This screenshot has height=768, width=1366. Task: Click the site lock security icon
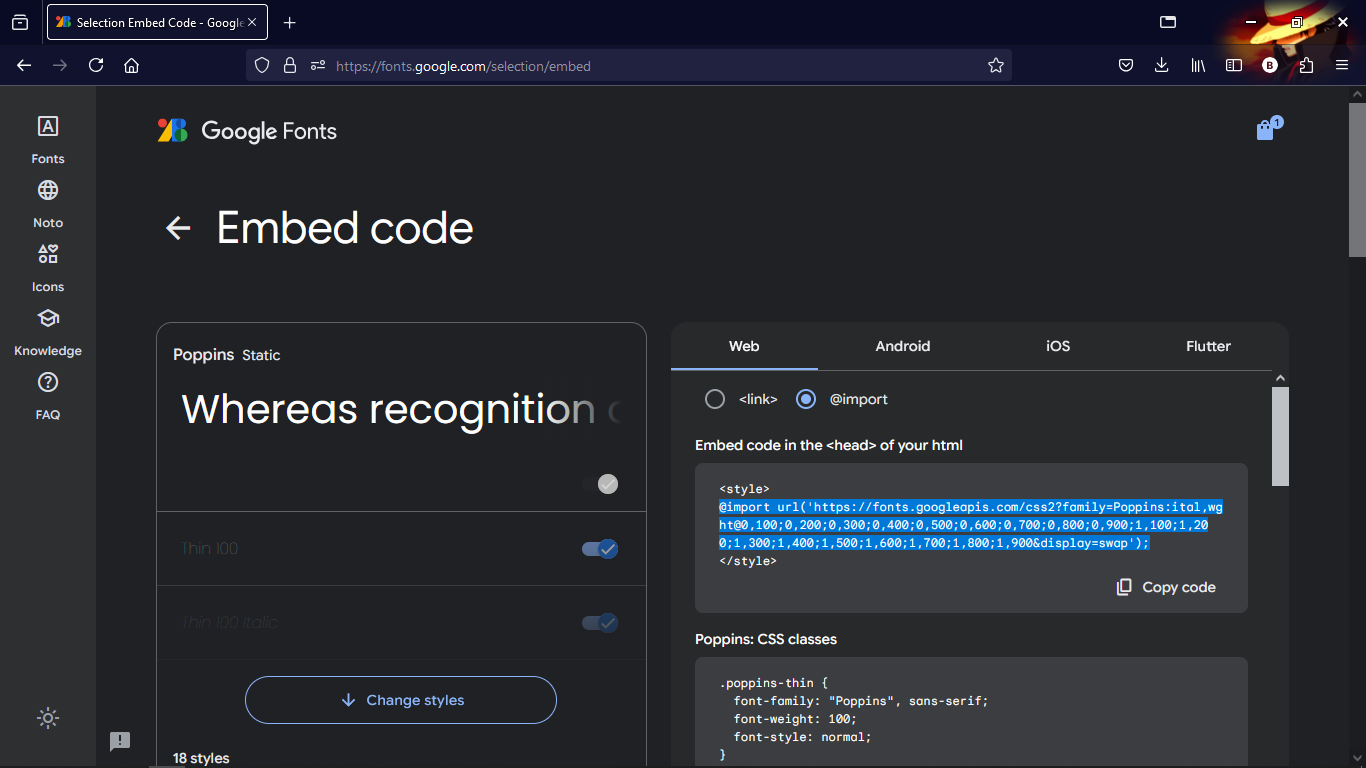tap(290, 65)
